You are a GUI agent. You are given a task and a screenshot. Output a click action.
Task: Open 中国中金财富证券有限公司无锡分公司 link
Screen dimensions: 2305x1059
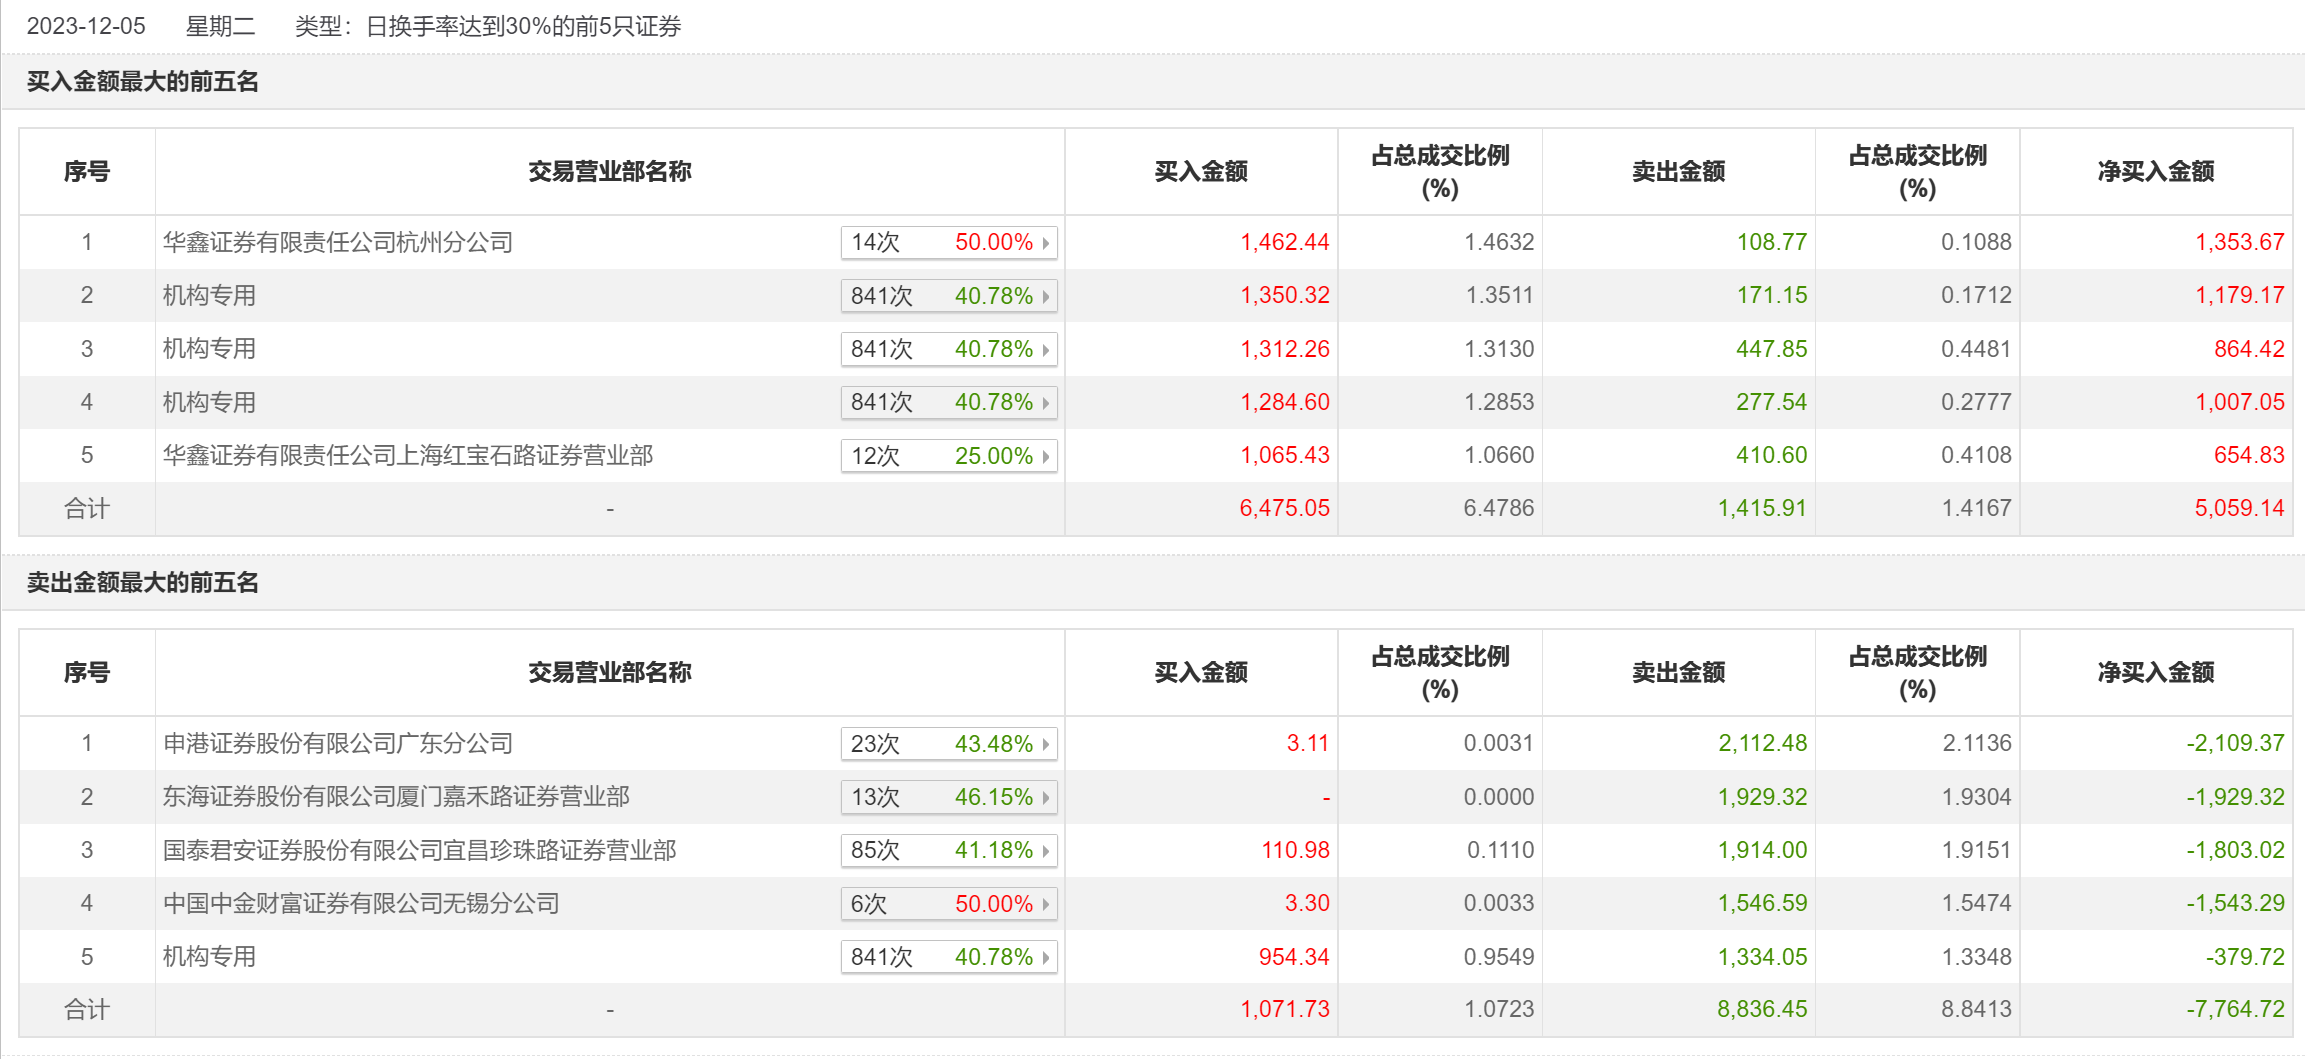361,904
